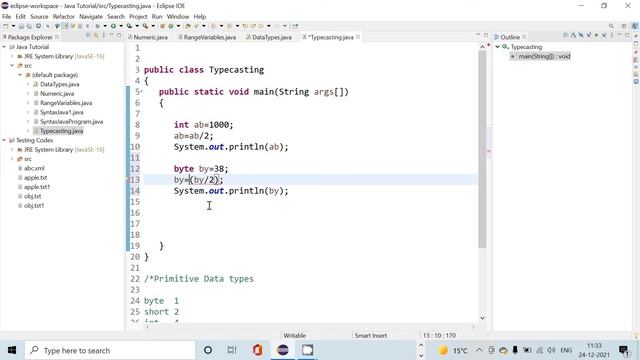This screenshot has height=360, width=640.
Task: Open the Run button dropdown arrow
Action: point(121,26)
